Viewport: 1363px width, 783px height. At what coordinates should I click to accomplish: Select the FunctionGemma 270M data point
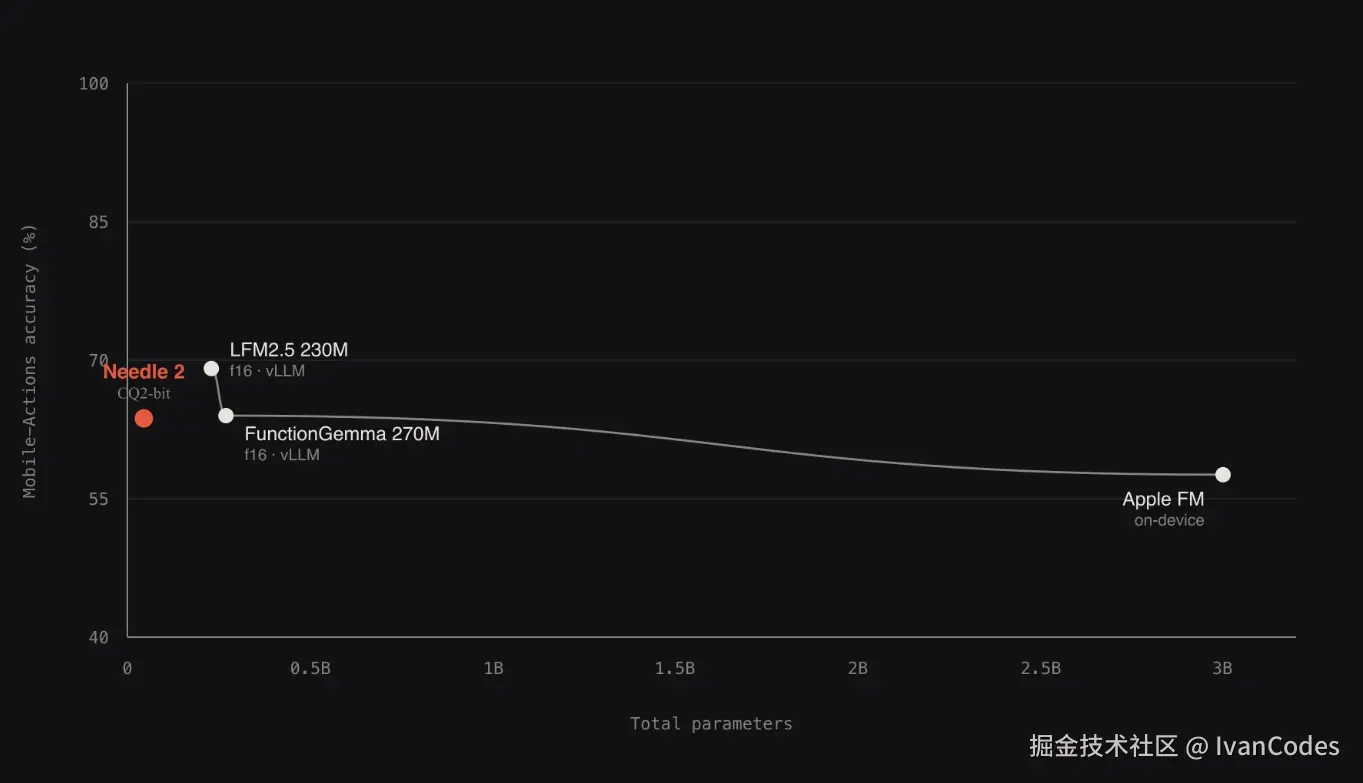point(226,415)
